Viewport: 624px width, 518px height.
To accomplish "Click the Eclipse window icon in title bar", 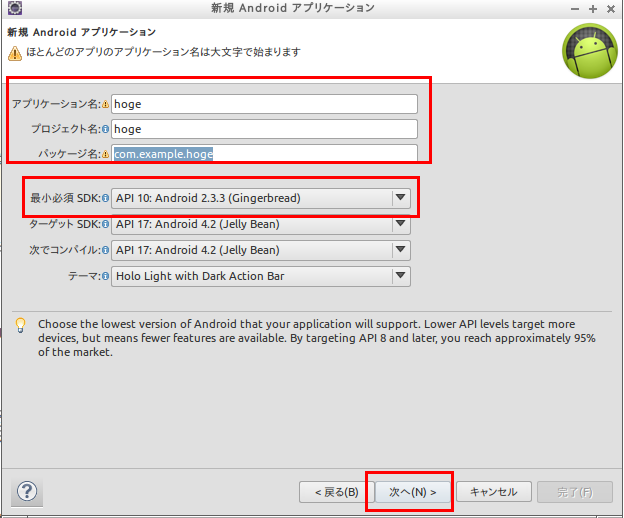I will [x=15, y=8].
